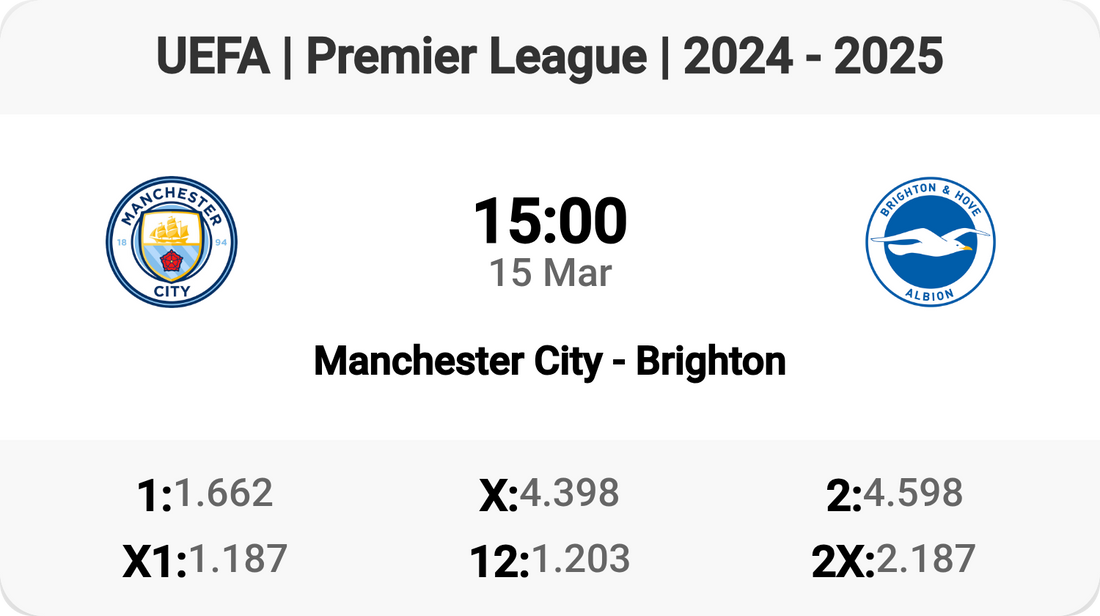Choose the 12 double chance odds 1.203
This screenshot has width=1100, height=616.
click(x=580, y=559)
